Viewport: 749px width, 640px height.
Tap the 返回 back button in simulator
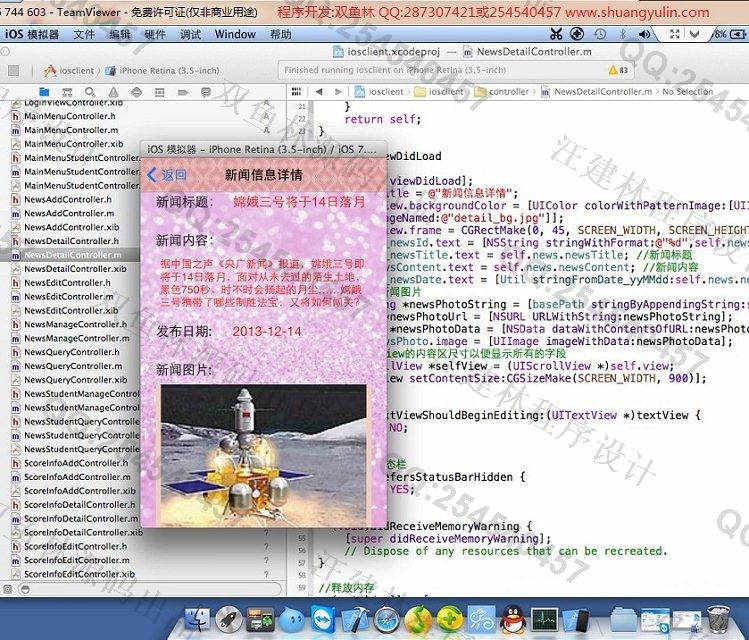point(167,175)
